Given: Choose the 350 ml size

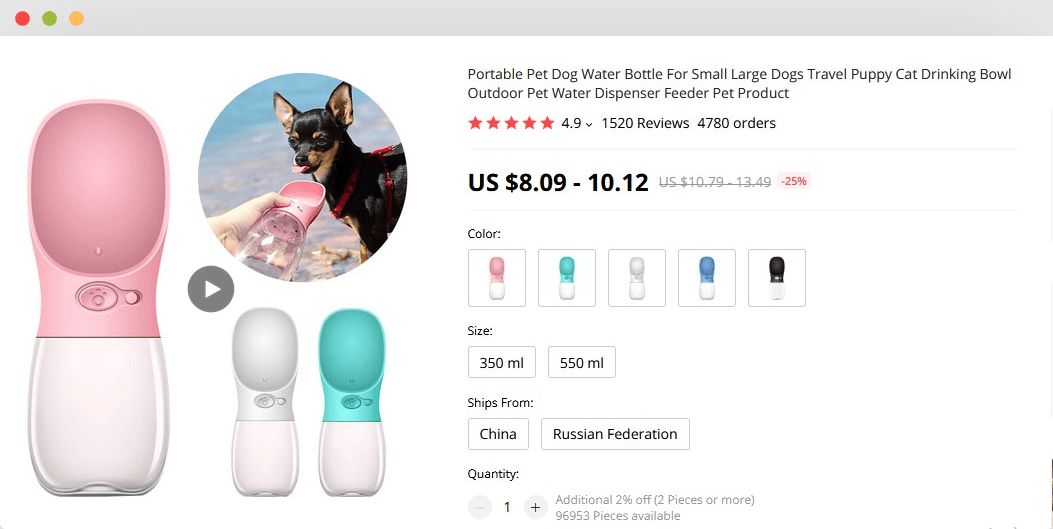Looking at the screenshot, I should (x=502, y=363).
